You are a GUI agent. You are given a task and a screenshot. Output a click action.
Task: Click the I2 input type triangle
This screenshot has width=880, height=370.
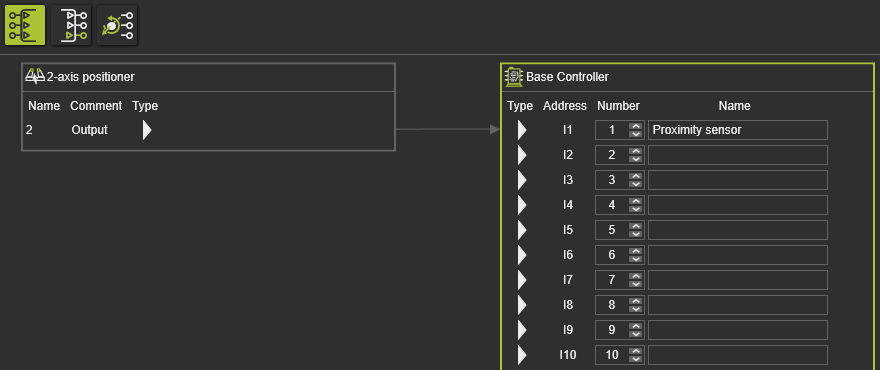pyautogui.click(x=522, y=155)
